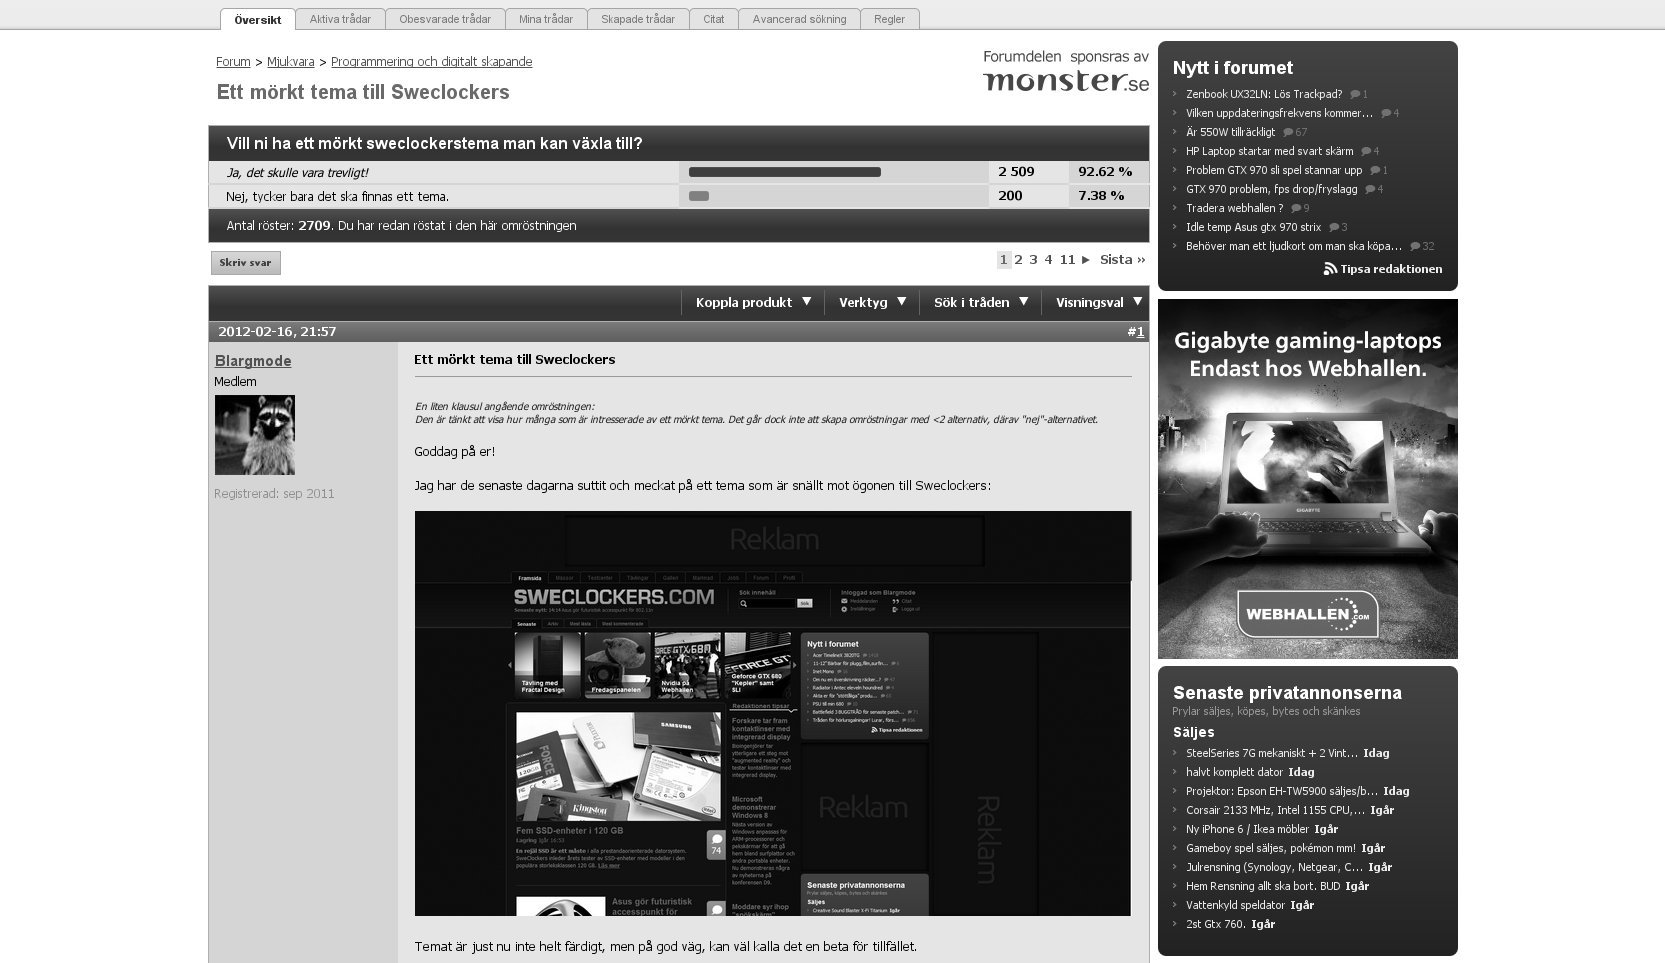Expand the Koppla produkt dropdown

click(753, 302)
